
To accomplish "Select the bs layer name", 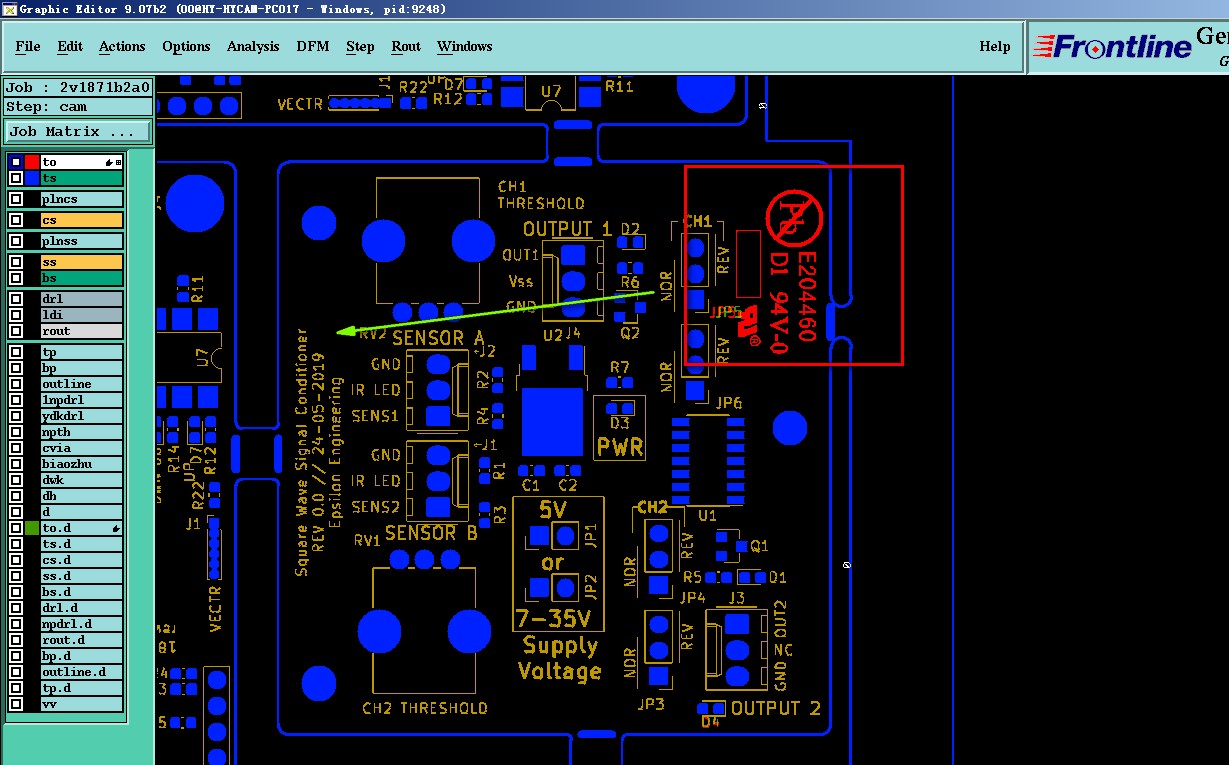I will point(82,278).
